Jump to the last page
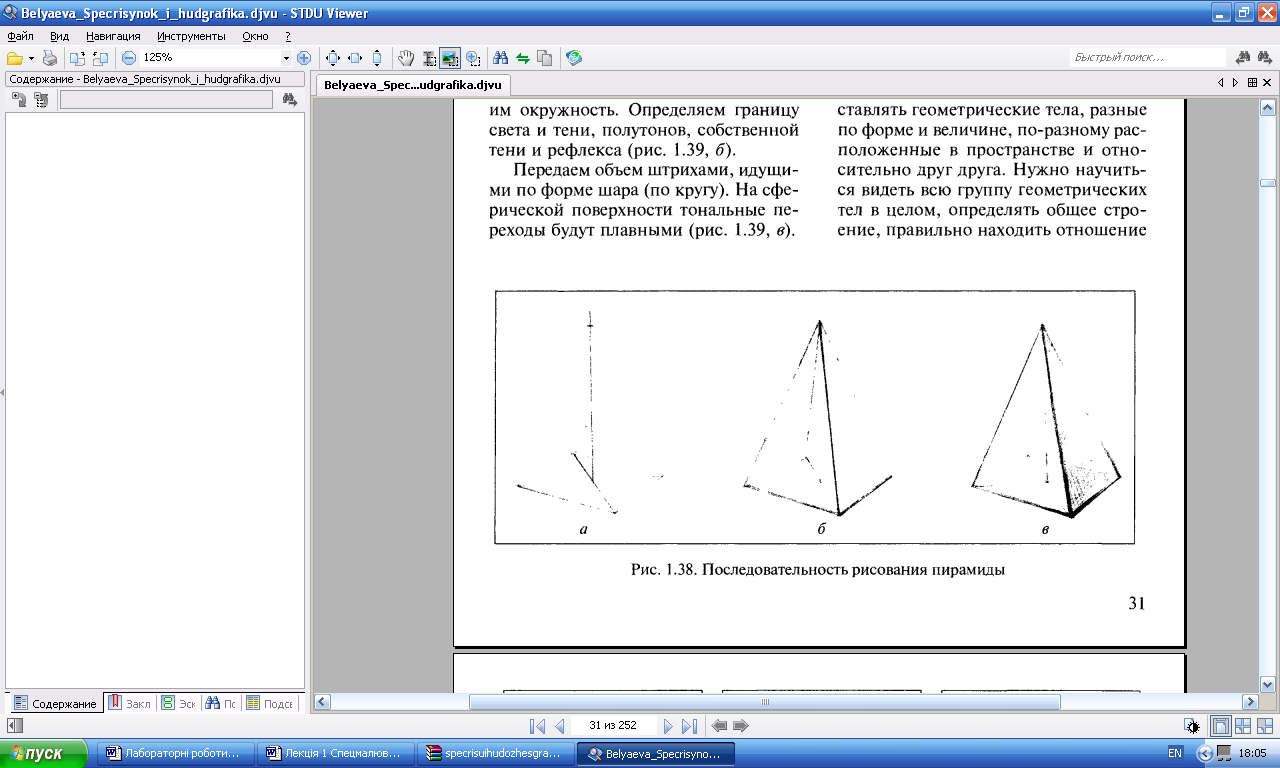1280x768 pixels. (690, 726)
